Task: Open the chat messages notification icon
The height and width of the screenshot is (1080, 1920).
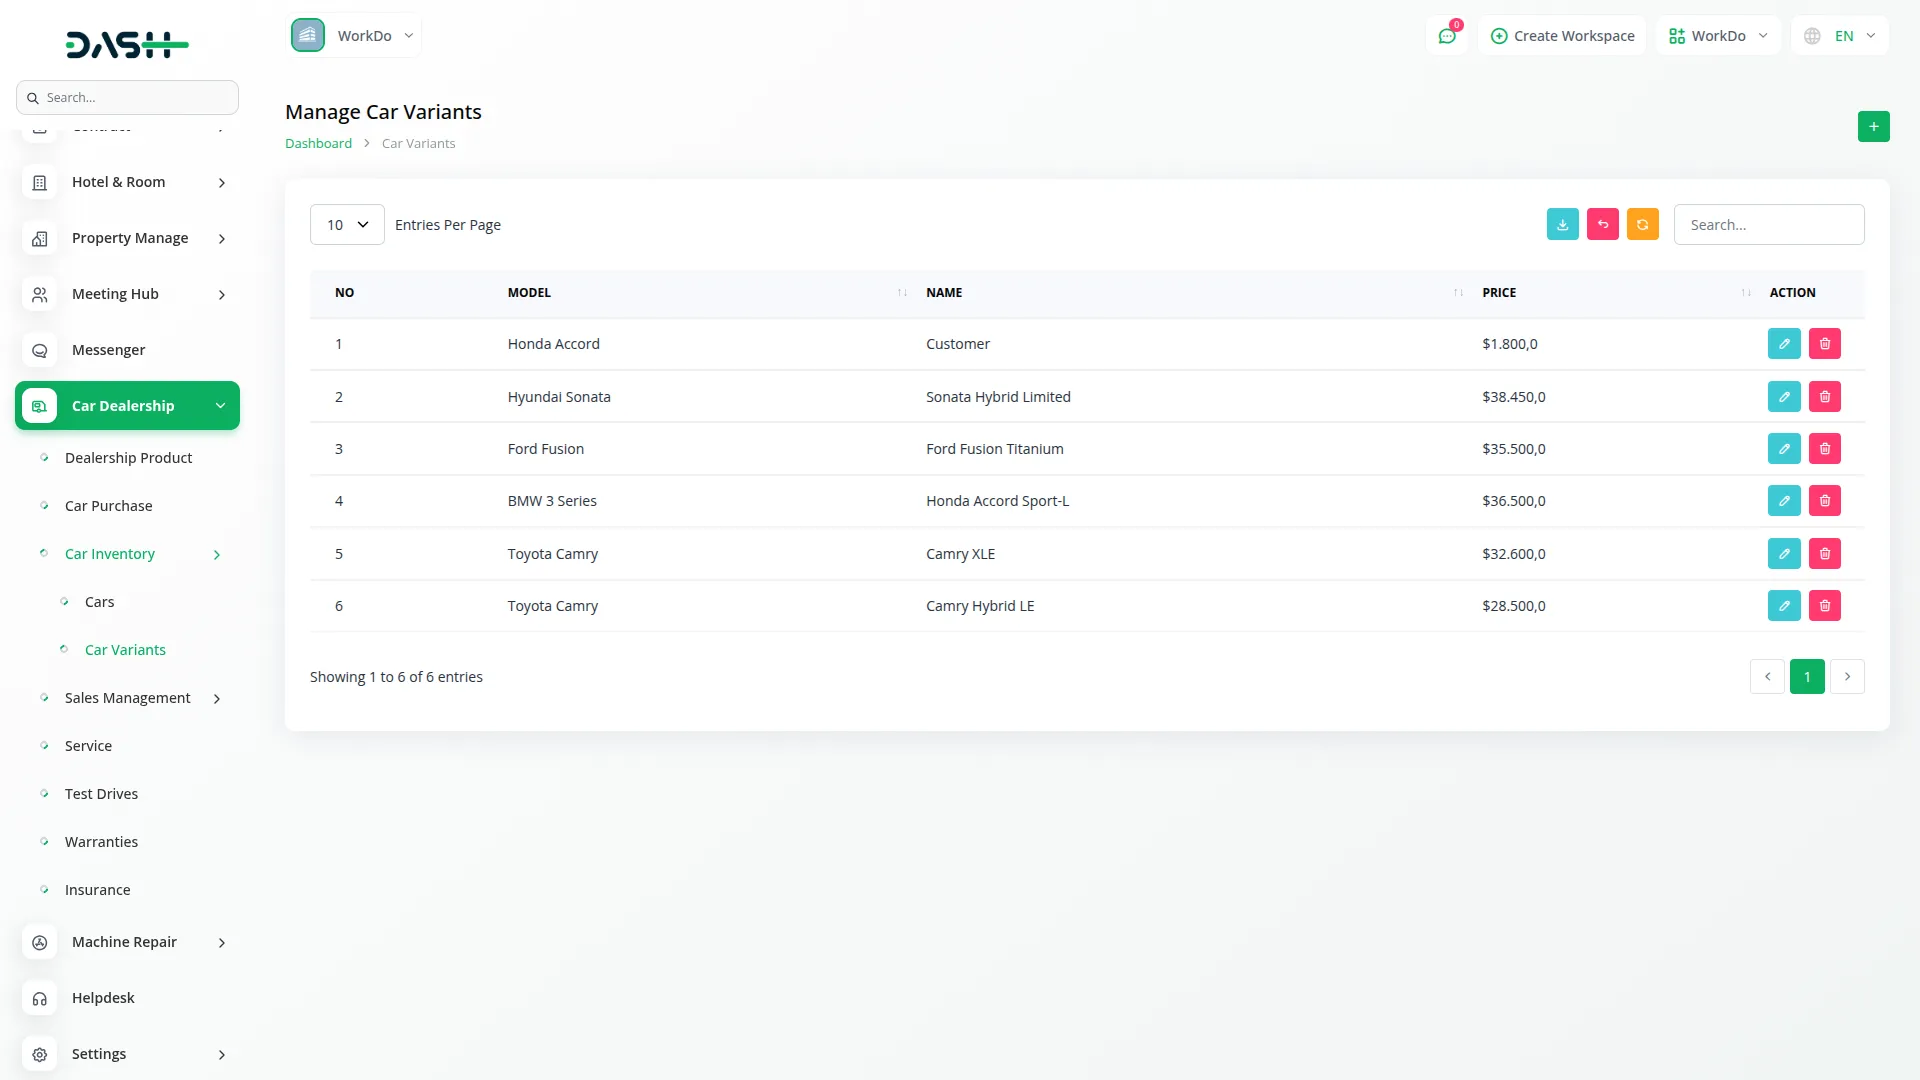Action: 1446,36
